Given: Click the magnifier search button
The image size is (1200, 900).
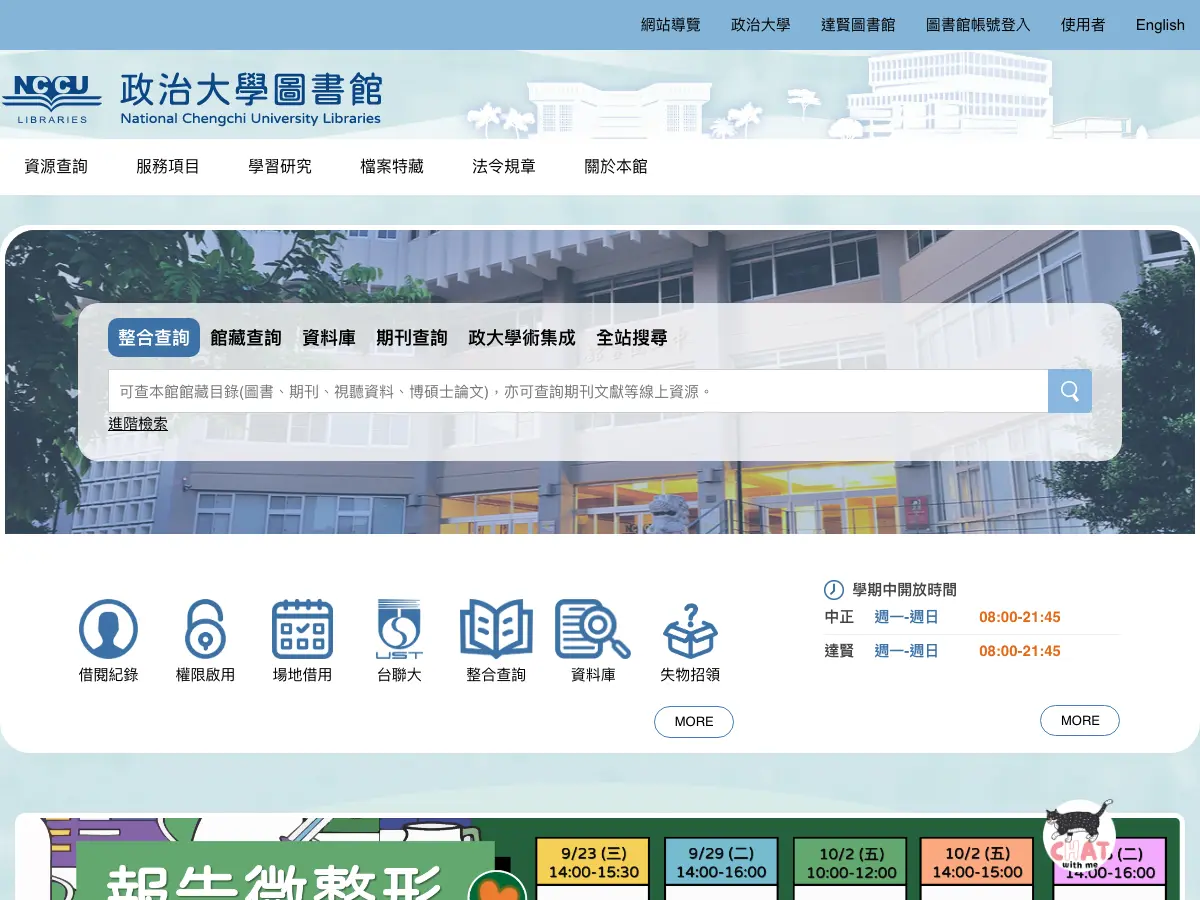Looking at the screenshot, I should (1069, 391).
